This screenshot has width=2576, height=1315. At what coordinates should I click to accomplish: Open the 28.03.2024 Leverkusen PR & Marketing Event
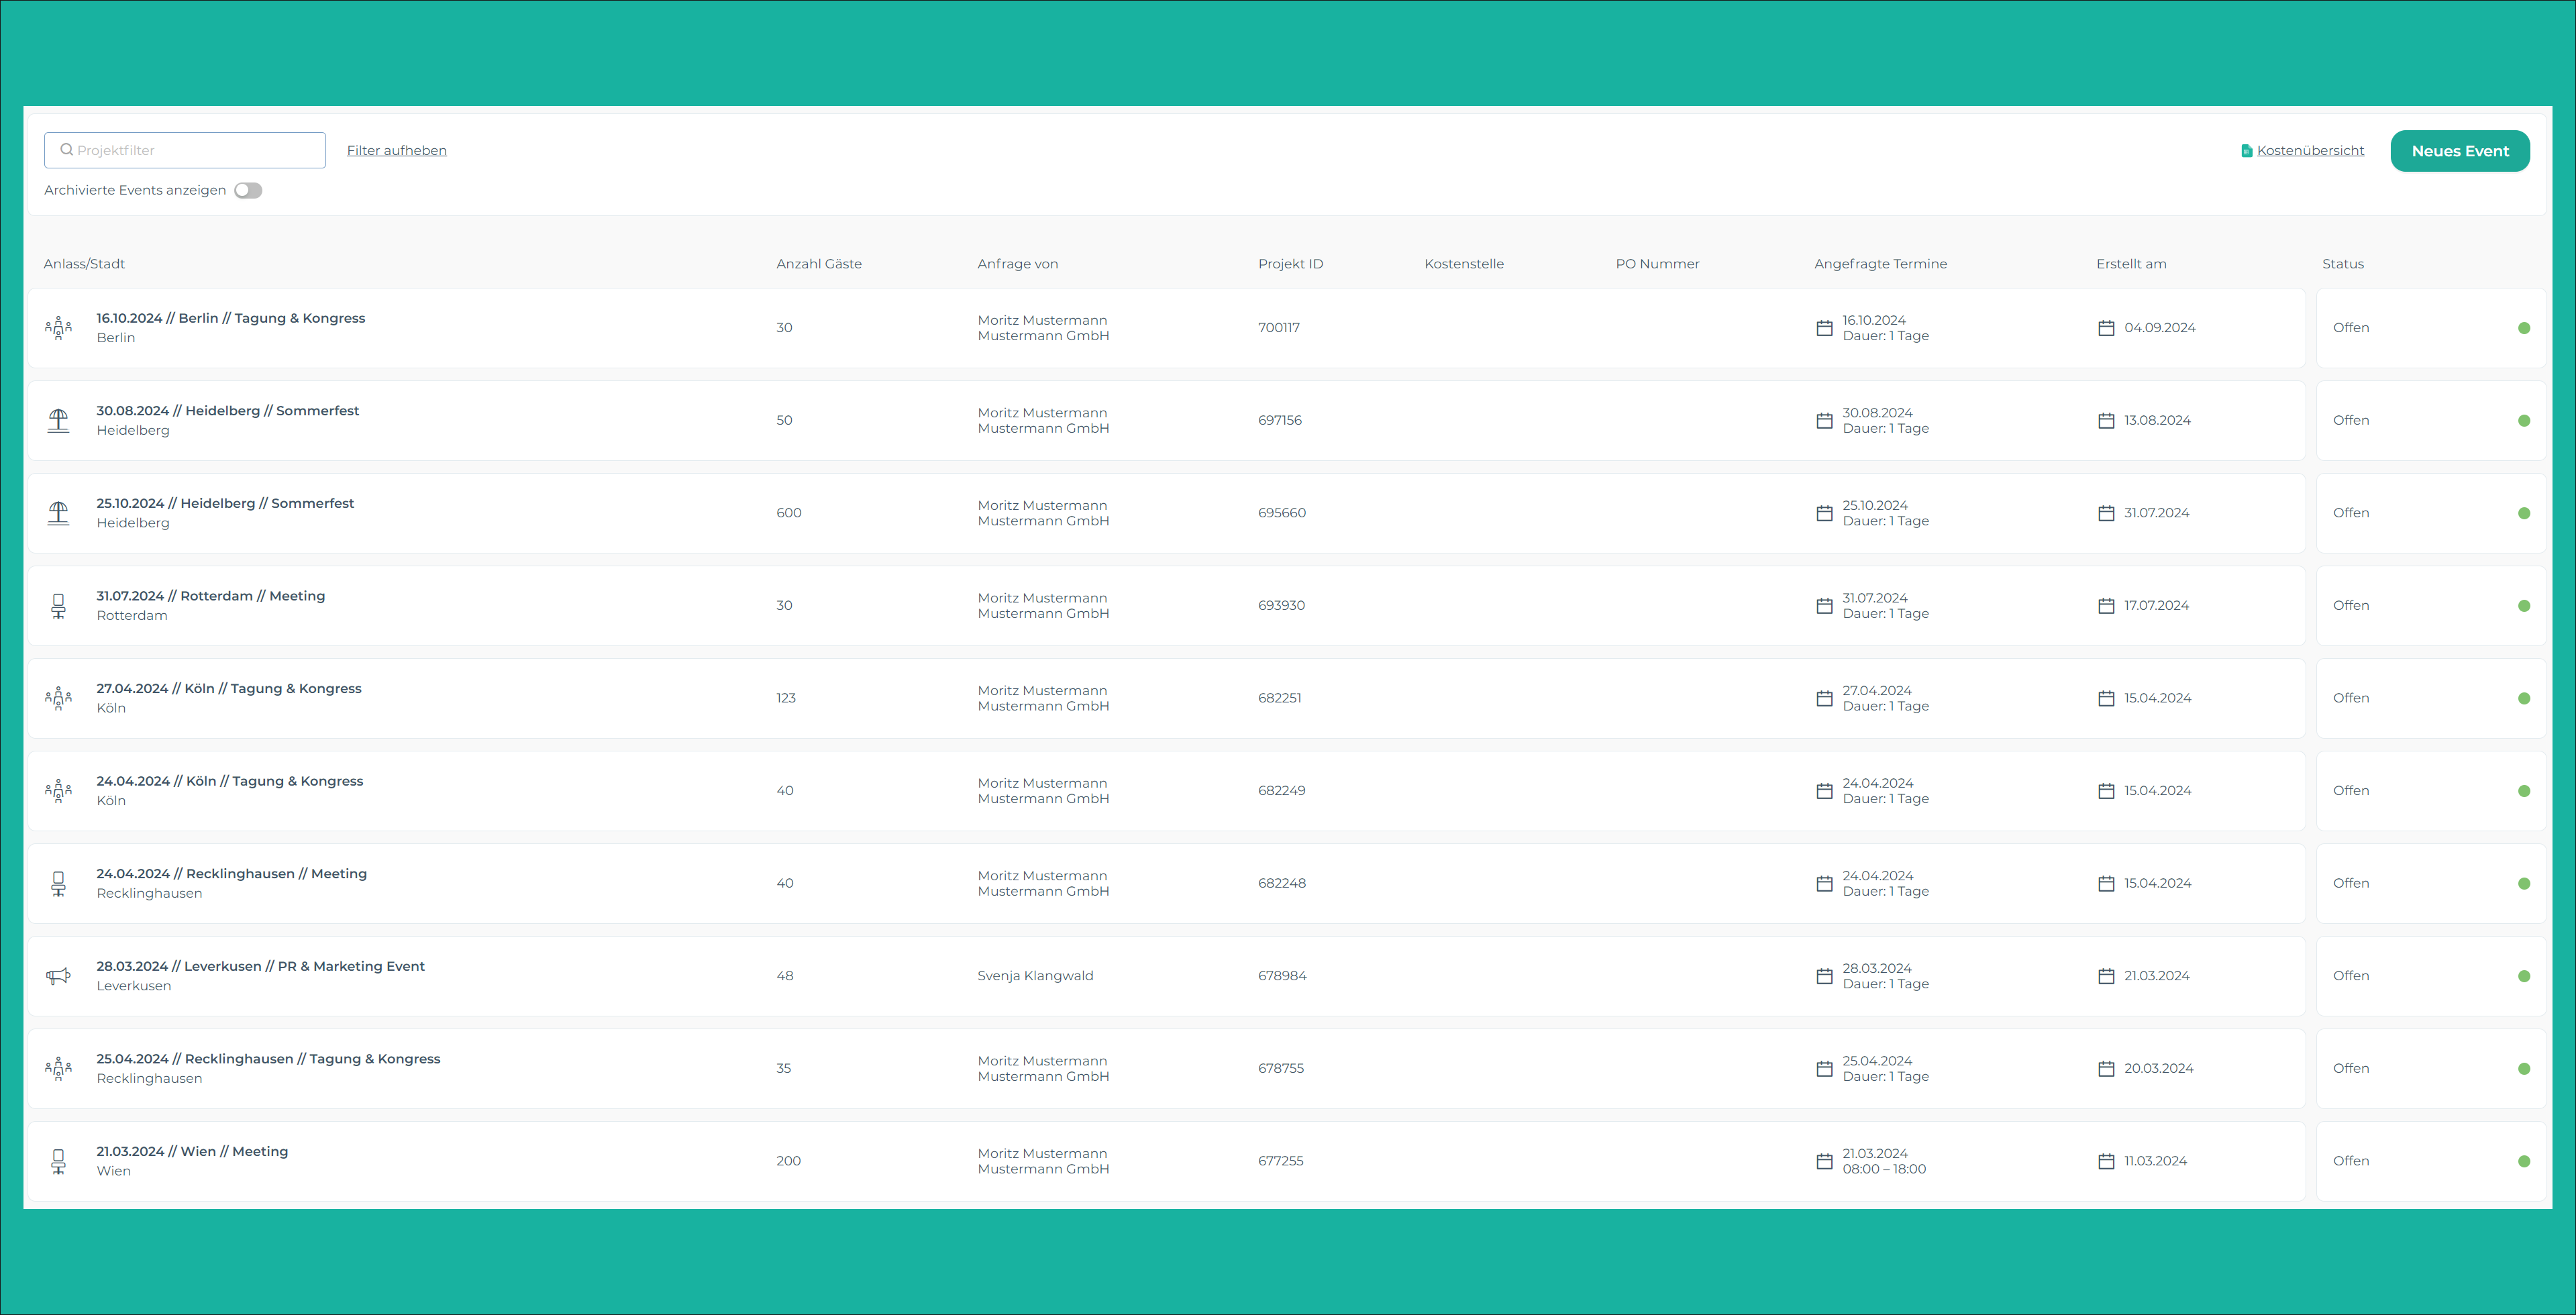[260, 966]
